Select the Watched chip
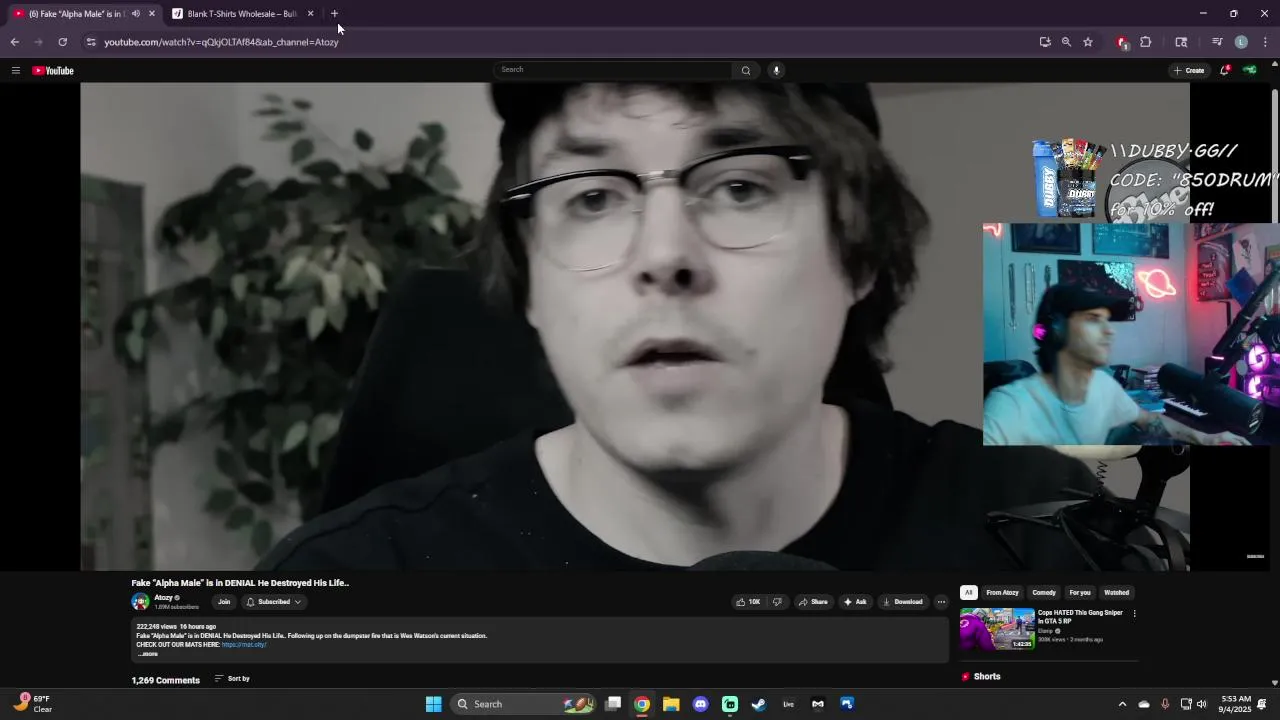Screen dimensions: 1280x720 point(1116,593)
